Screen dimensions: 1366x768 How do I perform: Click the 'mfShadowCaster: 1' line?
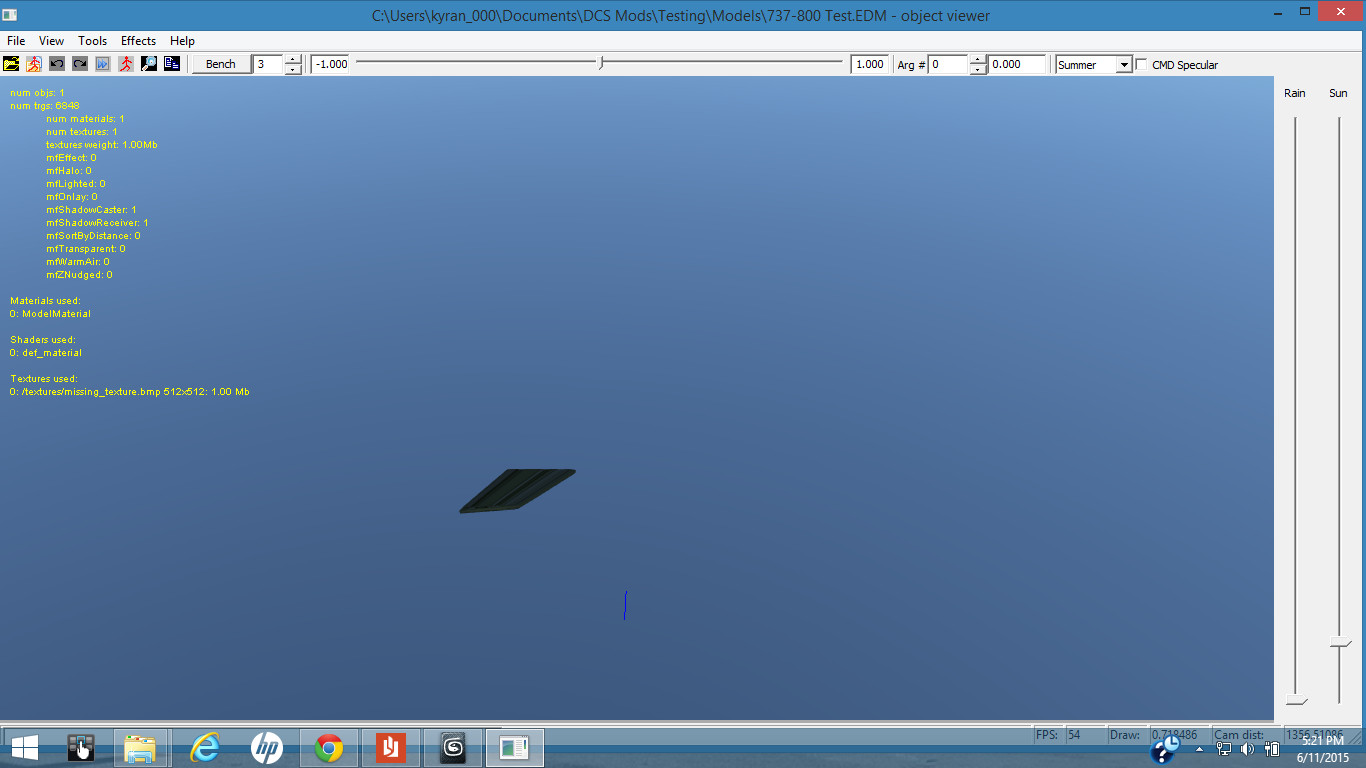click(x=91, y=210)
